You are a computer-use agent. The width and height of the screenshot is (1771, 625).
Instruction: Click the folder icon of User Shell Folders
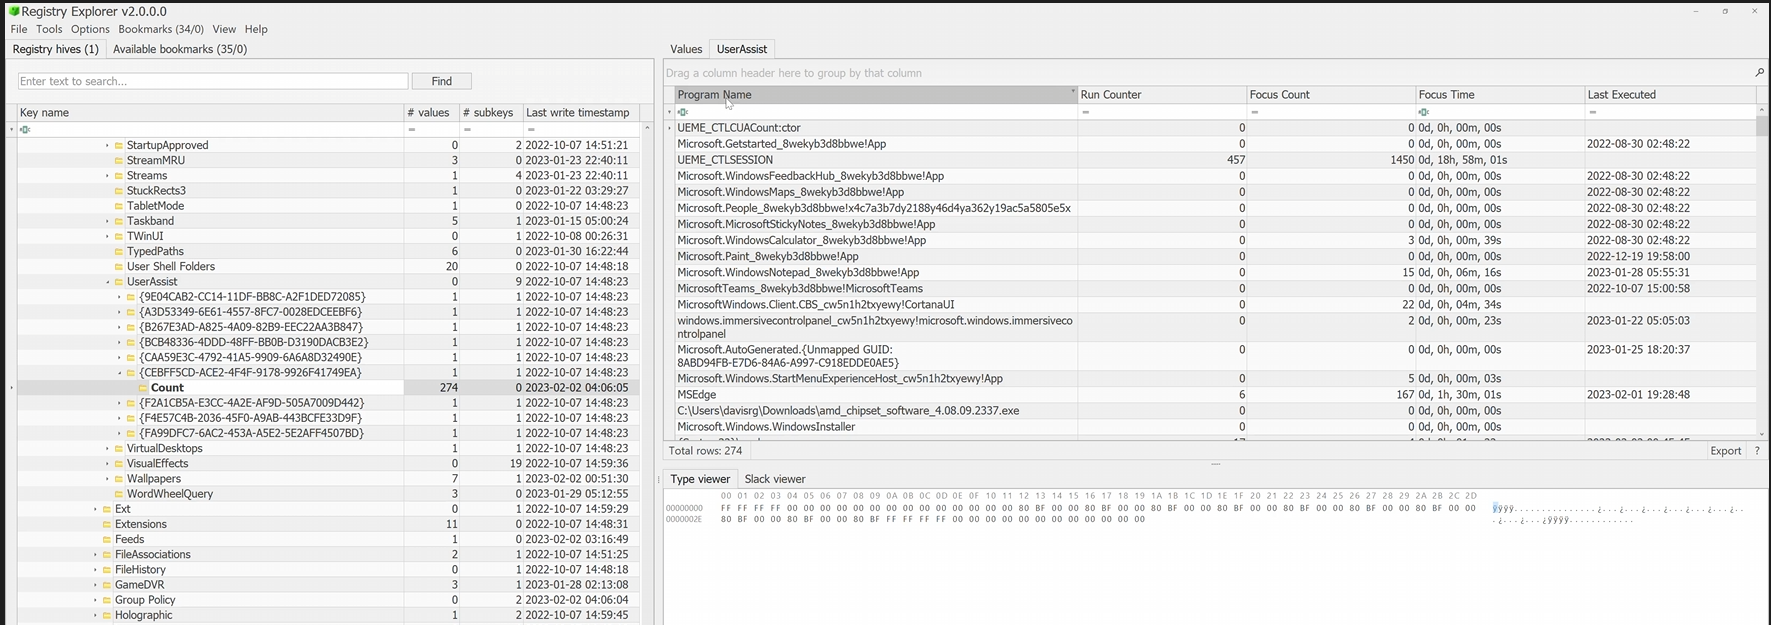pos(119,267)
